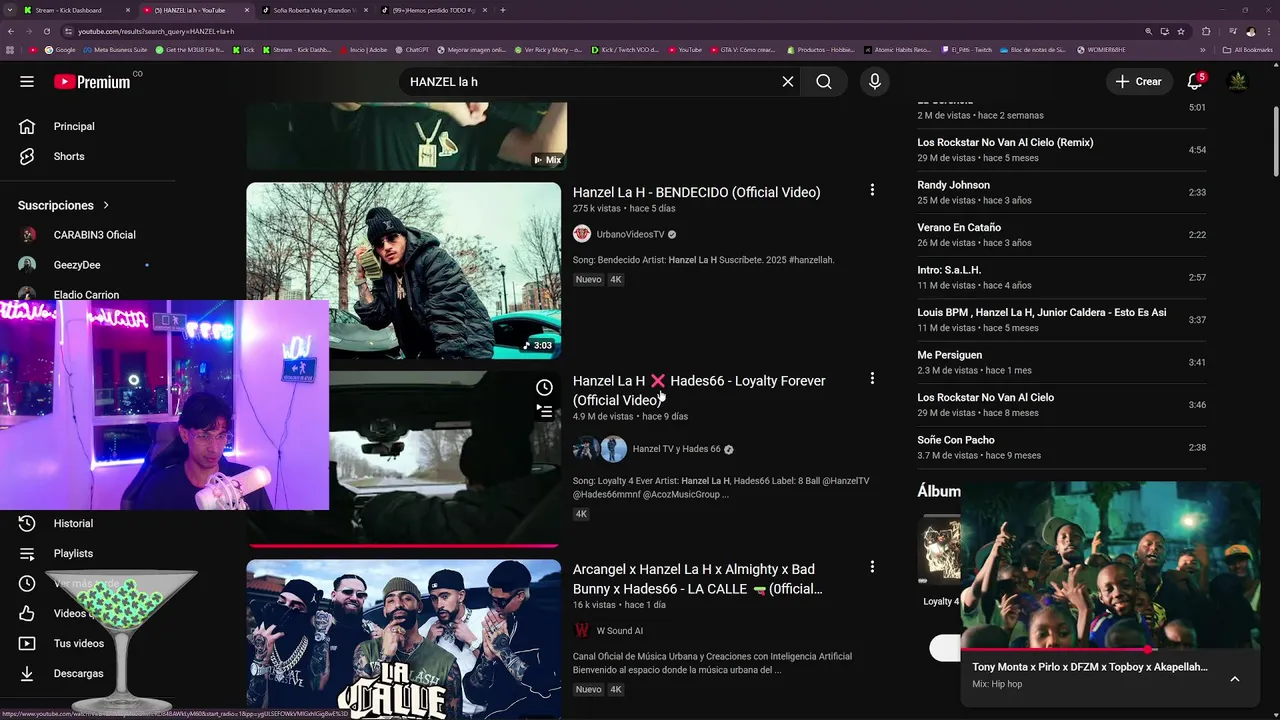Open a new browser tab
The image size is (1280, 720).
point(502,10)
